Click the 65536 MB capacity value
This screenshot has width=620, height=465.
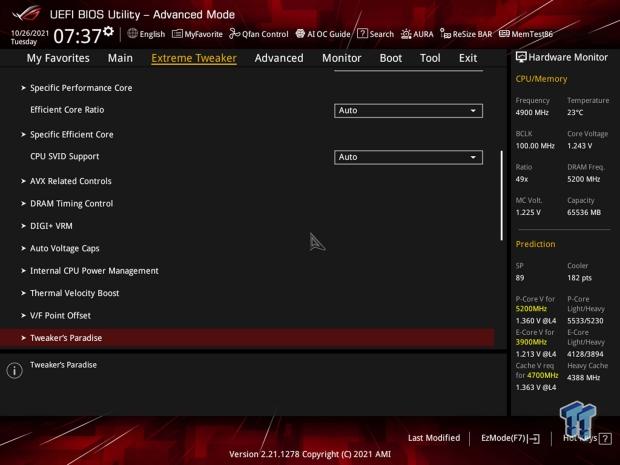pyautogui.click(x=584, y=212)
